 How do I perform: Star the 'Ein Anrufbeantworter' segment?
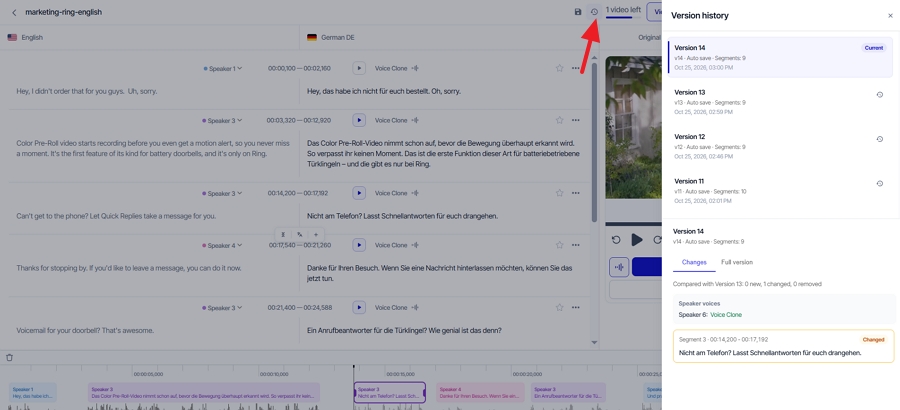click(x=559, y=308)
